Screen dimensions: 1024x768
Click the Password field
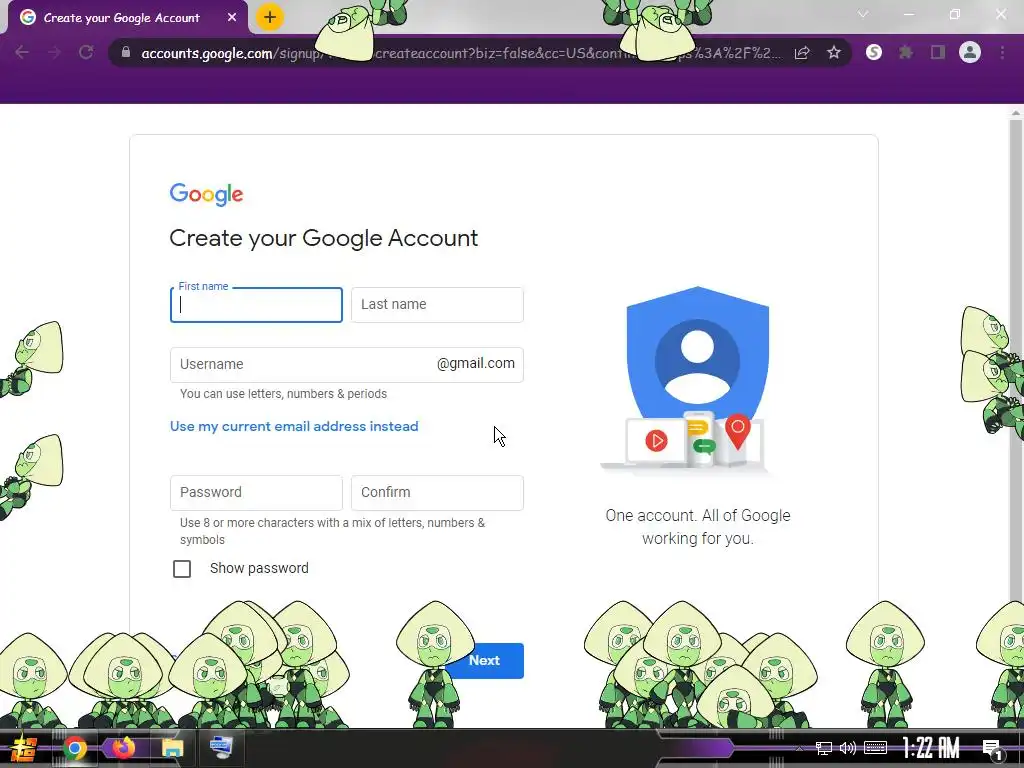(x=256, y=492)
